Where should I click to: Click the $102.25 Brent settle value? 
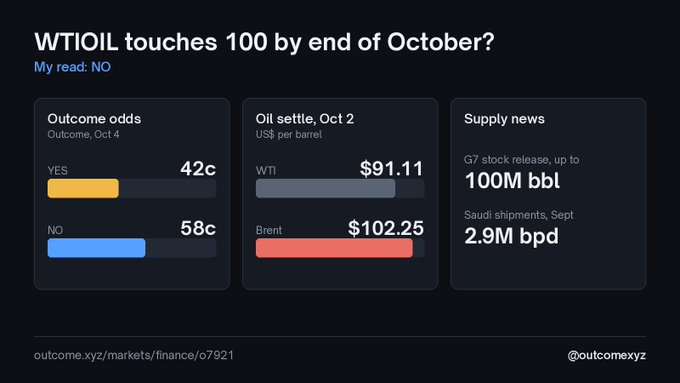coord(386,228)
